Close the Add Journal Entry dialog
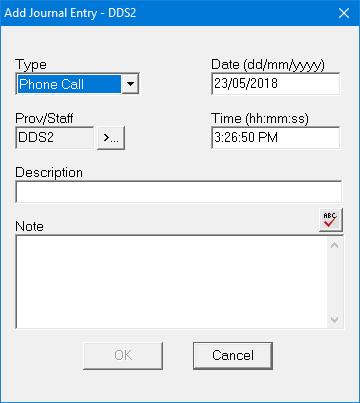Image resolution: width=360 pixels, height=403 pixels. (344, 13)
